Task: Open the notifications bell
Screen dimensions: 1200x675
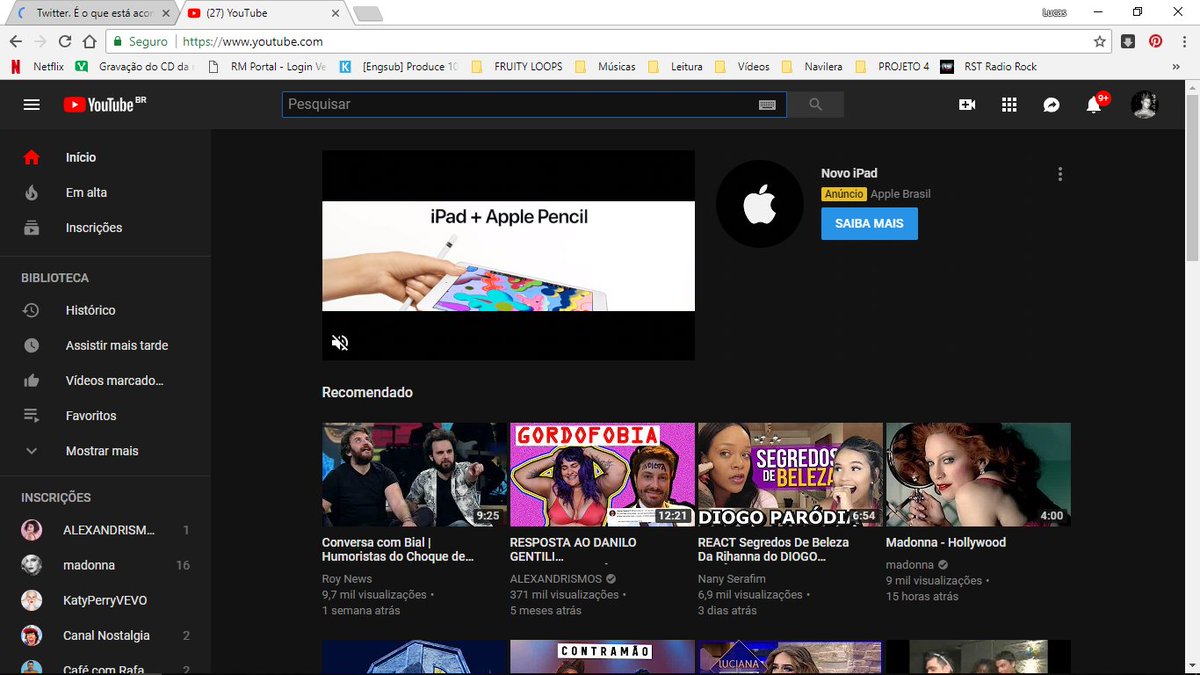Action: point(1094,105)
